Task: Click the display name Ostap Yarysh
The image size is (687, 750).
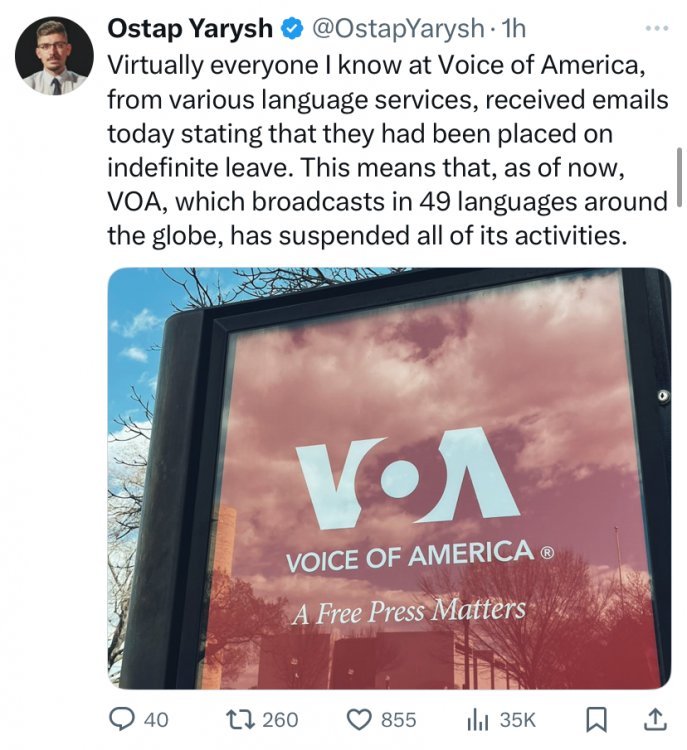Action: click(x=189, y=30)
